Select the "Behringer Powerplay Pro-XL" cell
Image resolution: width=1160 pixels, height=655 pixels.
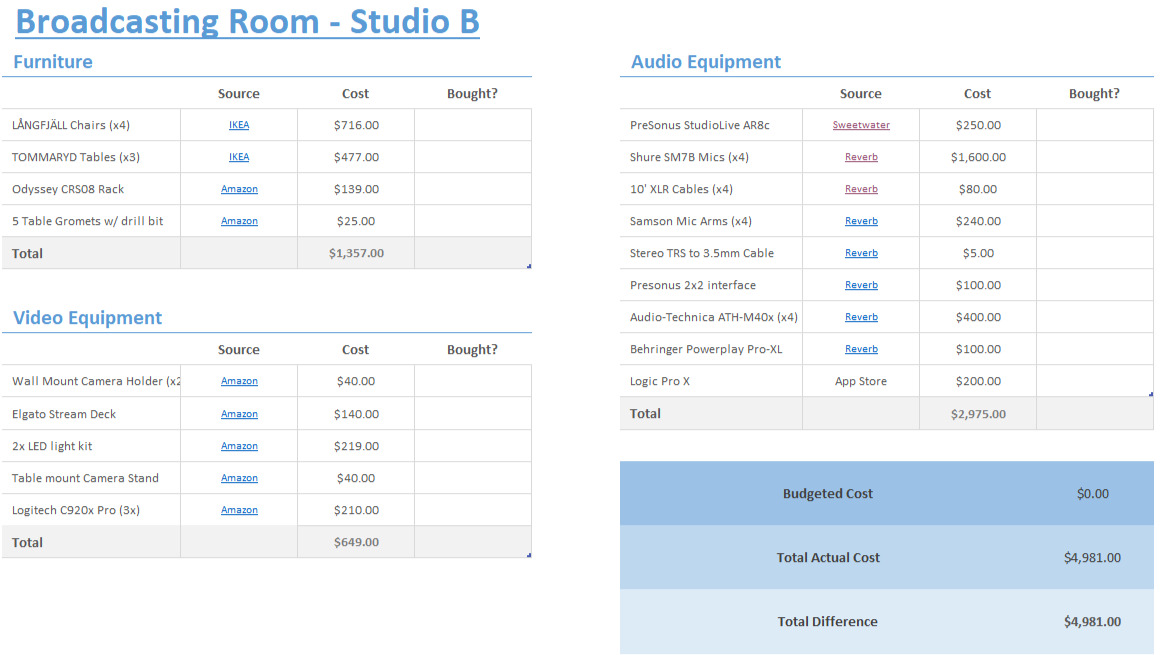pos(711,349)
